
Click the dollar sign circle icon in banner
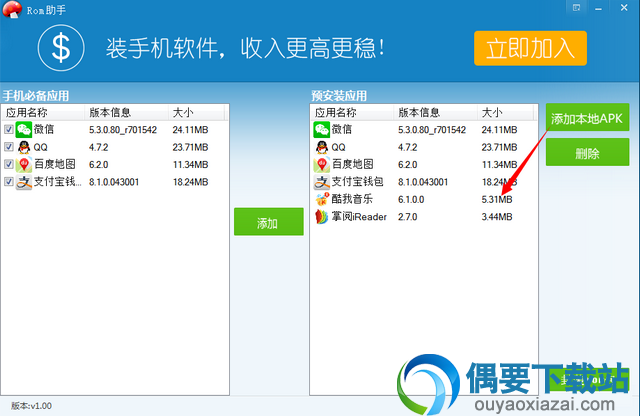coord(61,48)
